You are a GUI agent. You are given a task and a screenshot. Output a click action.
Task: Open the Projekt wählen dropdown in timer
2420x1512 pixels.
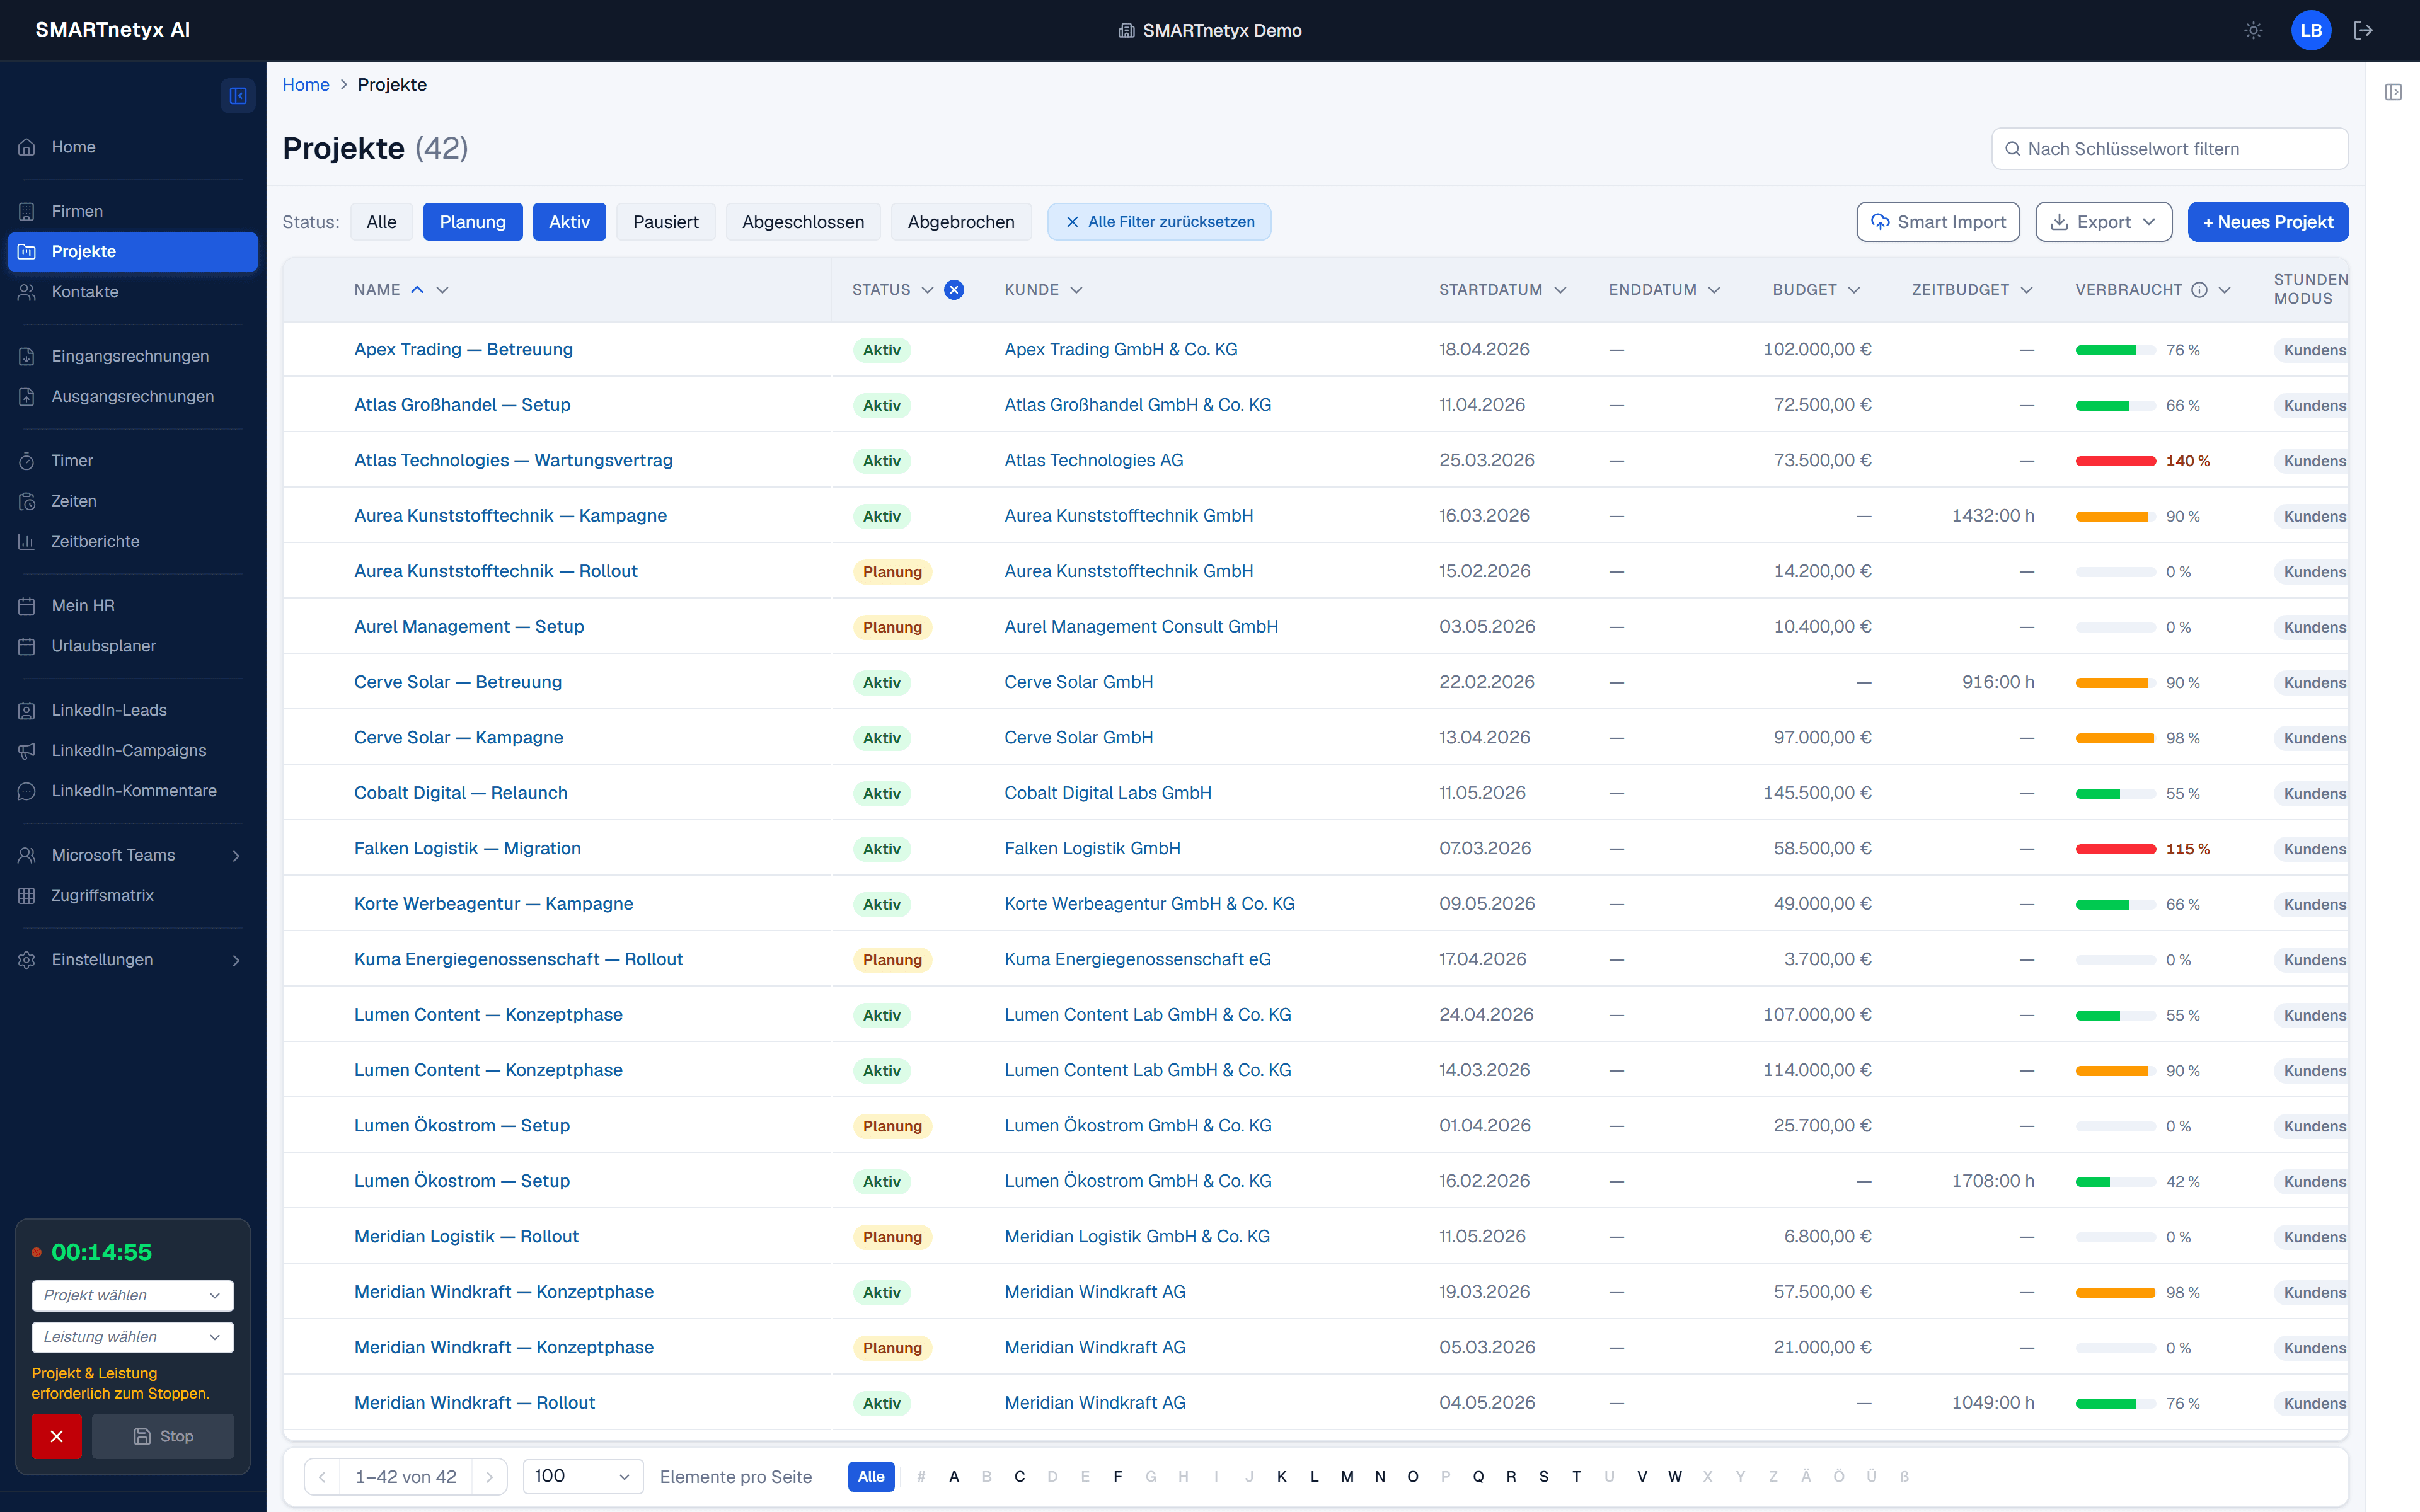(x=132, y=1295)
